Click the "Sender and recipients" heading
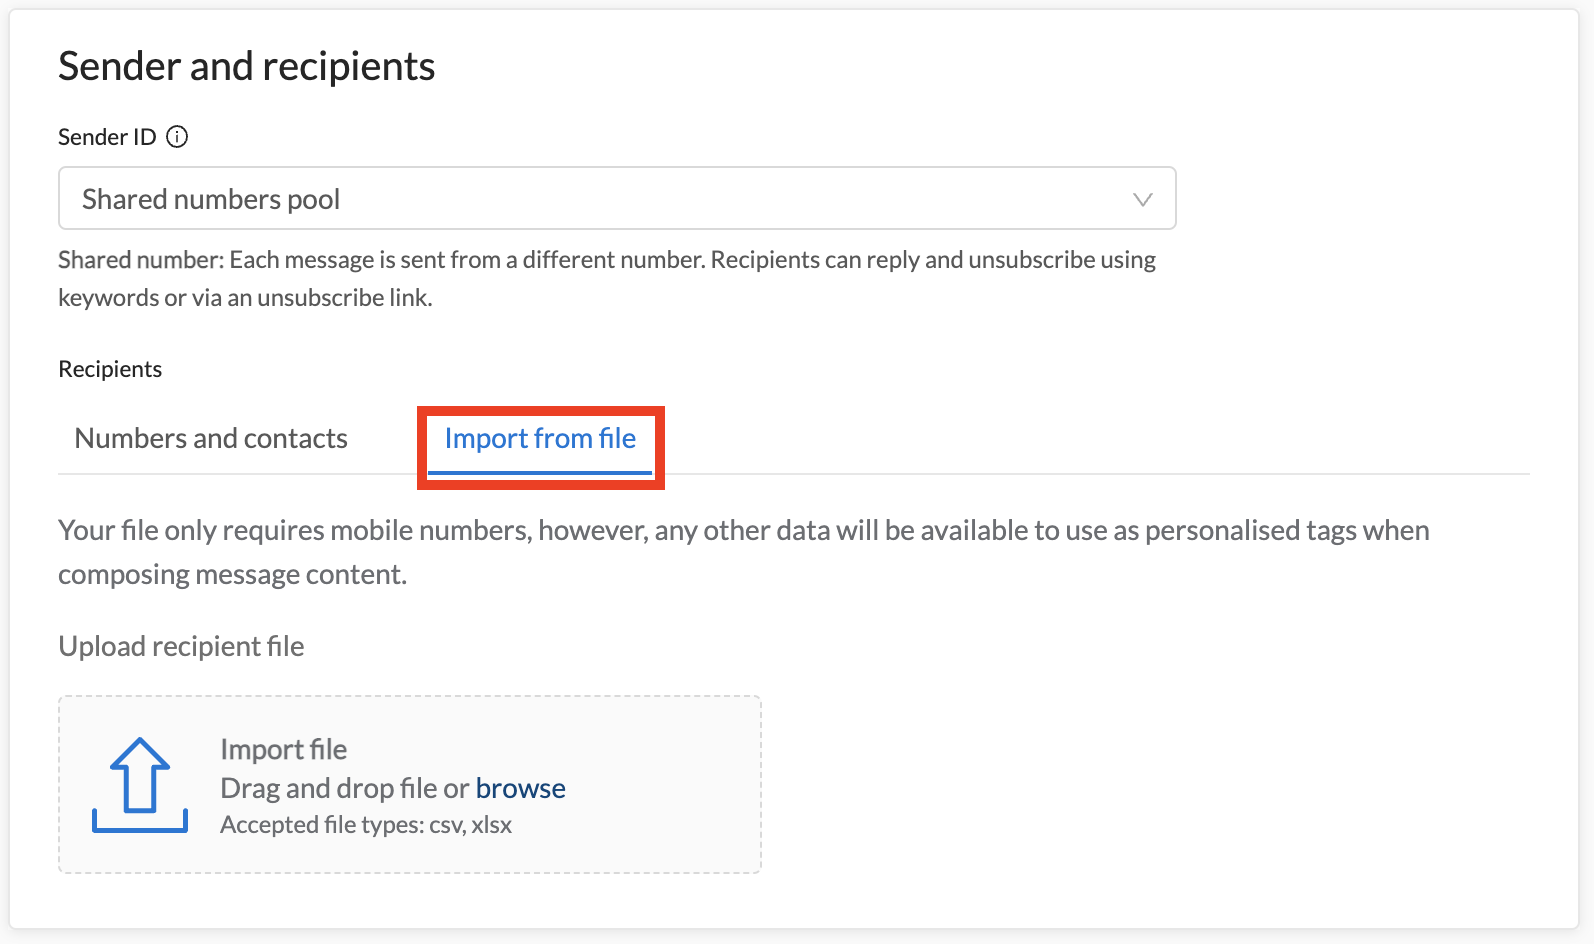The image size is (1594, 944). point(246,66)
